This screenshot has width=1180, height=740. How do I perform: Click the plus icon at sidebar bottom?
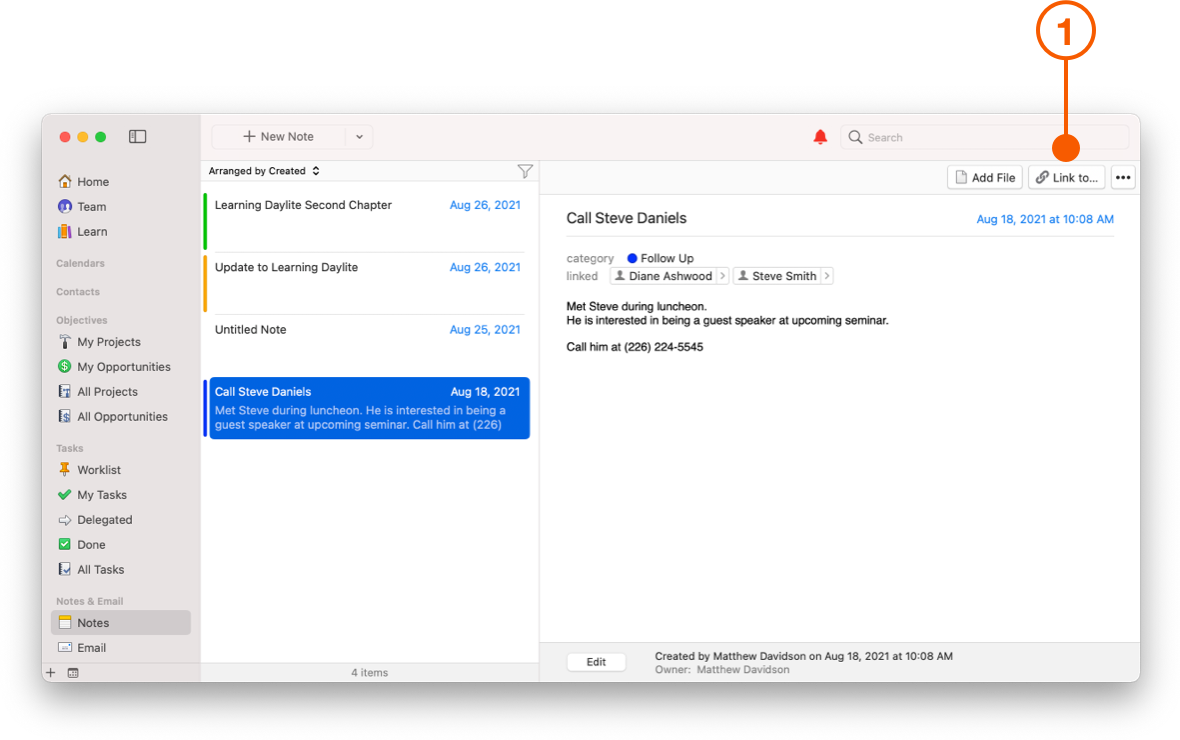tap(50, 672)
